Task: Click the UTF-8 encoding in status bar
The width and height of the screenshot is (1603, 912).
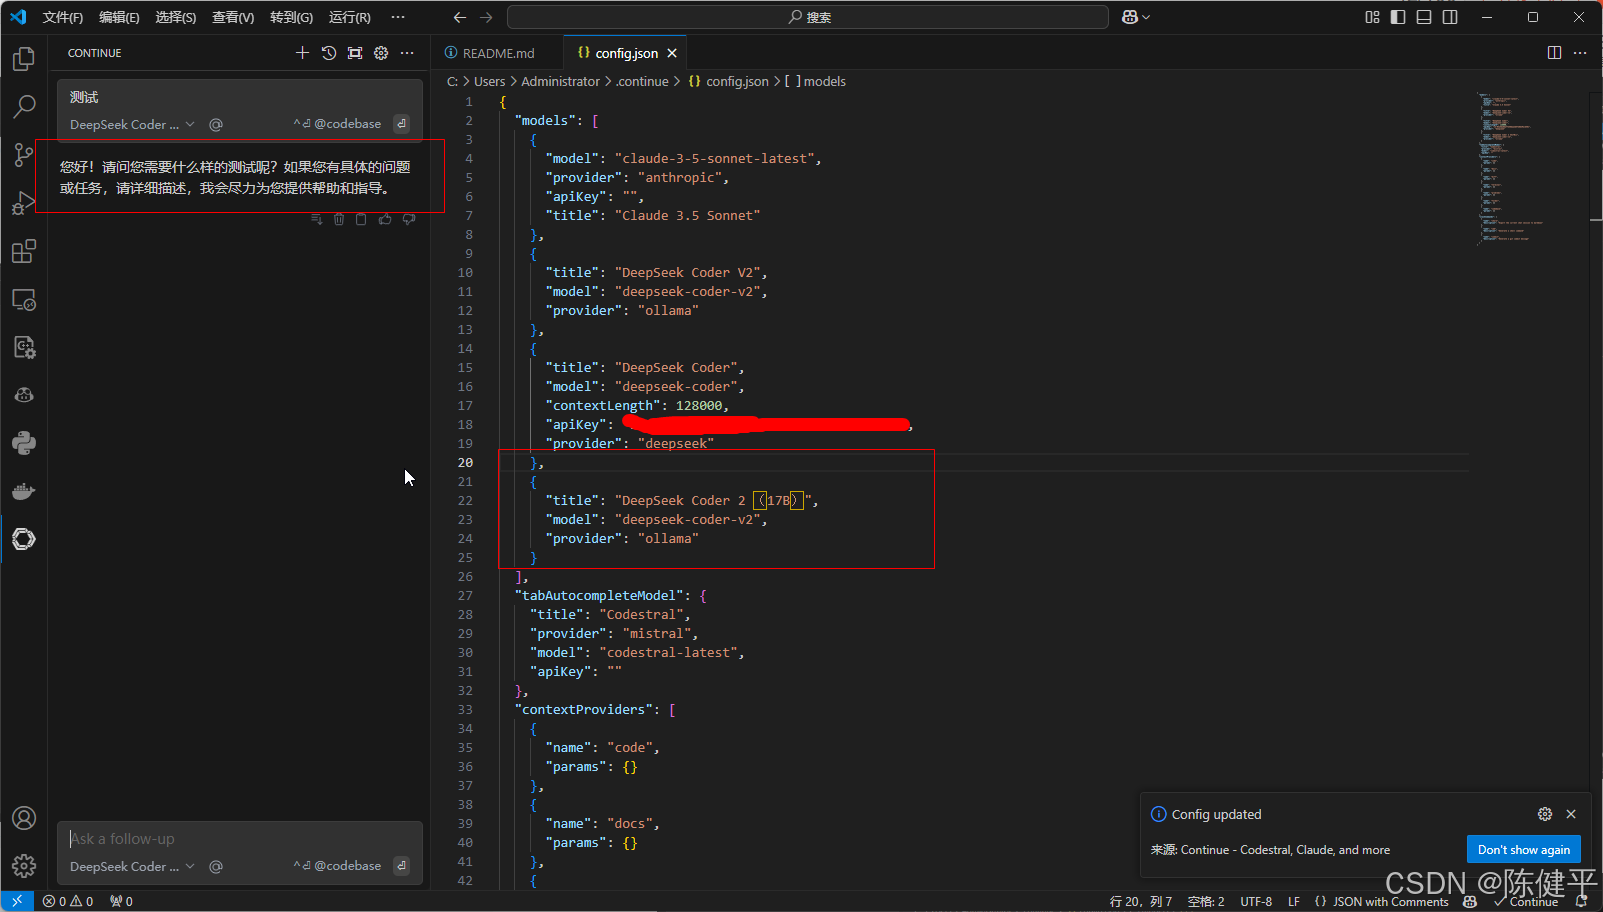Action: (x=1256, y=901)
